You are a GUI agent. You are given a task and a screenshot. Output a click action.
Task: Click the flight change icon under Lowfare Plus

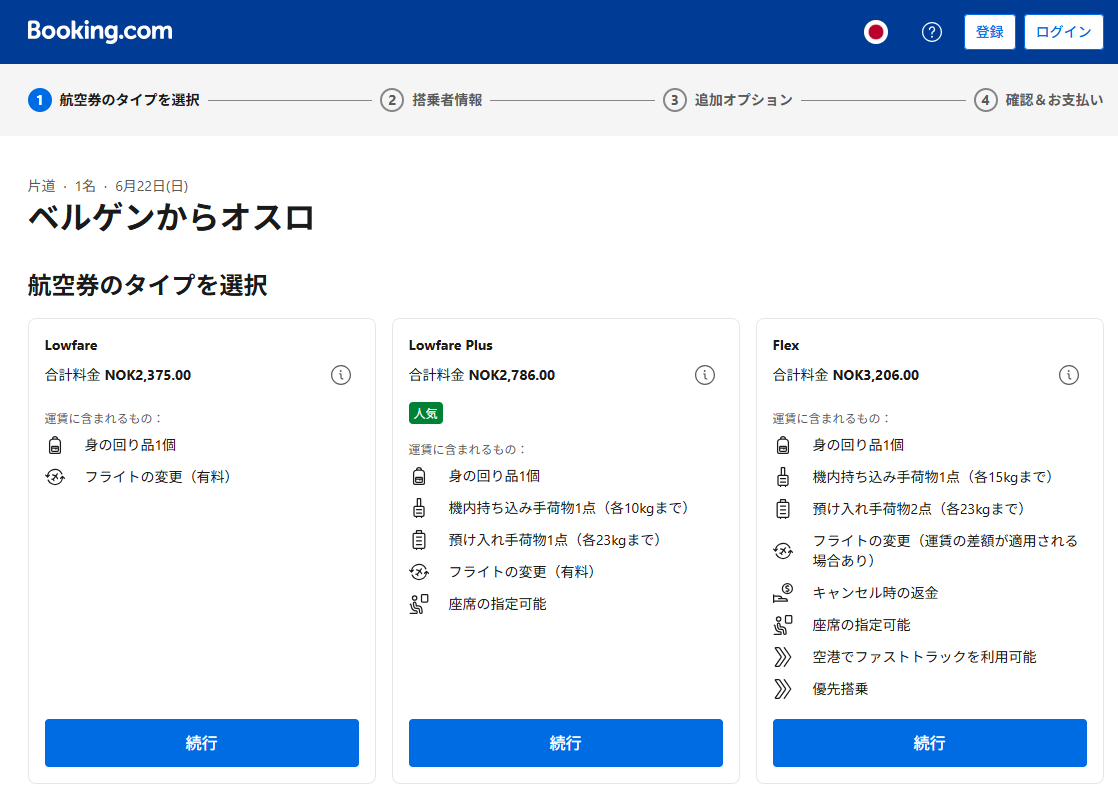pos(422,571)
